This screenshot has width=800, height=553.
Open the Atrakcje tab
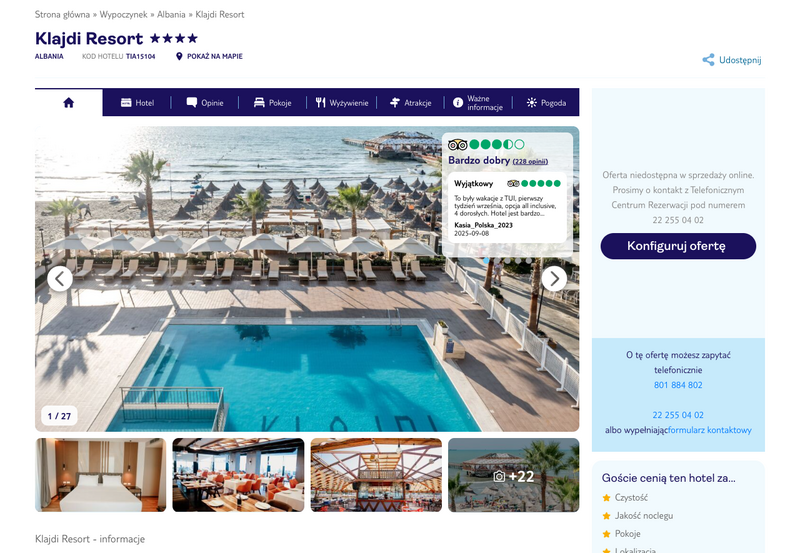tap(410, 103)
